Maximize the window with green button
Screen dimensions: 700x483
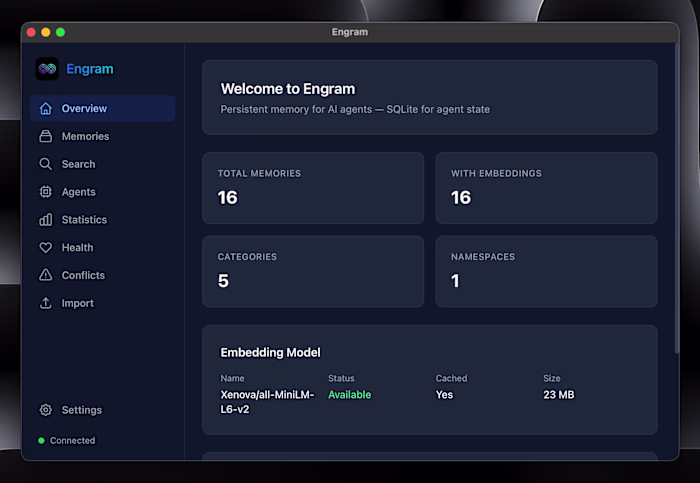coord(60,32)
